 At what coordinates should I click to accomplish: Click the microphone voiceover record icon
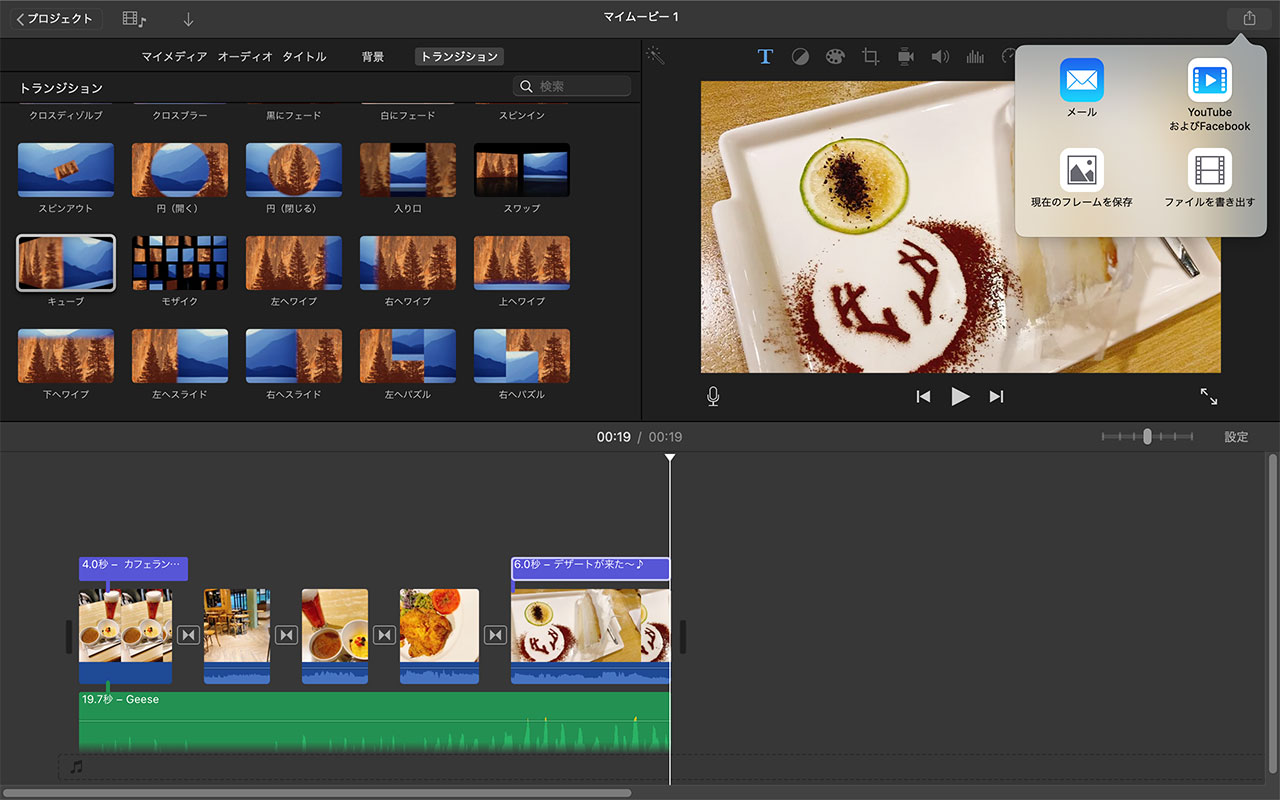[x=713, y=397]
